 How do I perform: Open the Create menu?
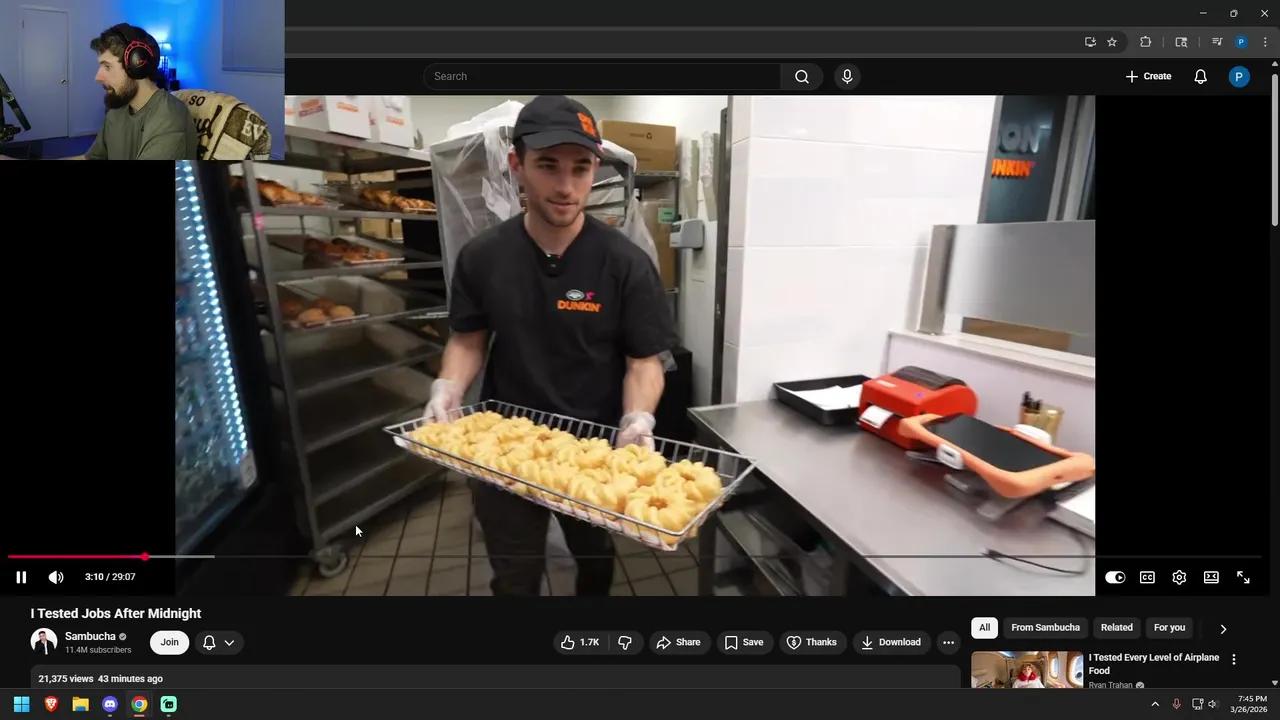(1148, 76)
